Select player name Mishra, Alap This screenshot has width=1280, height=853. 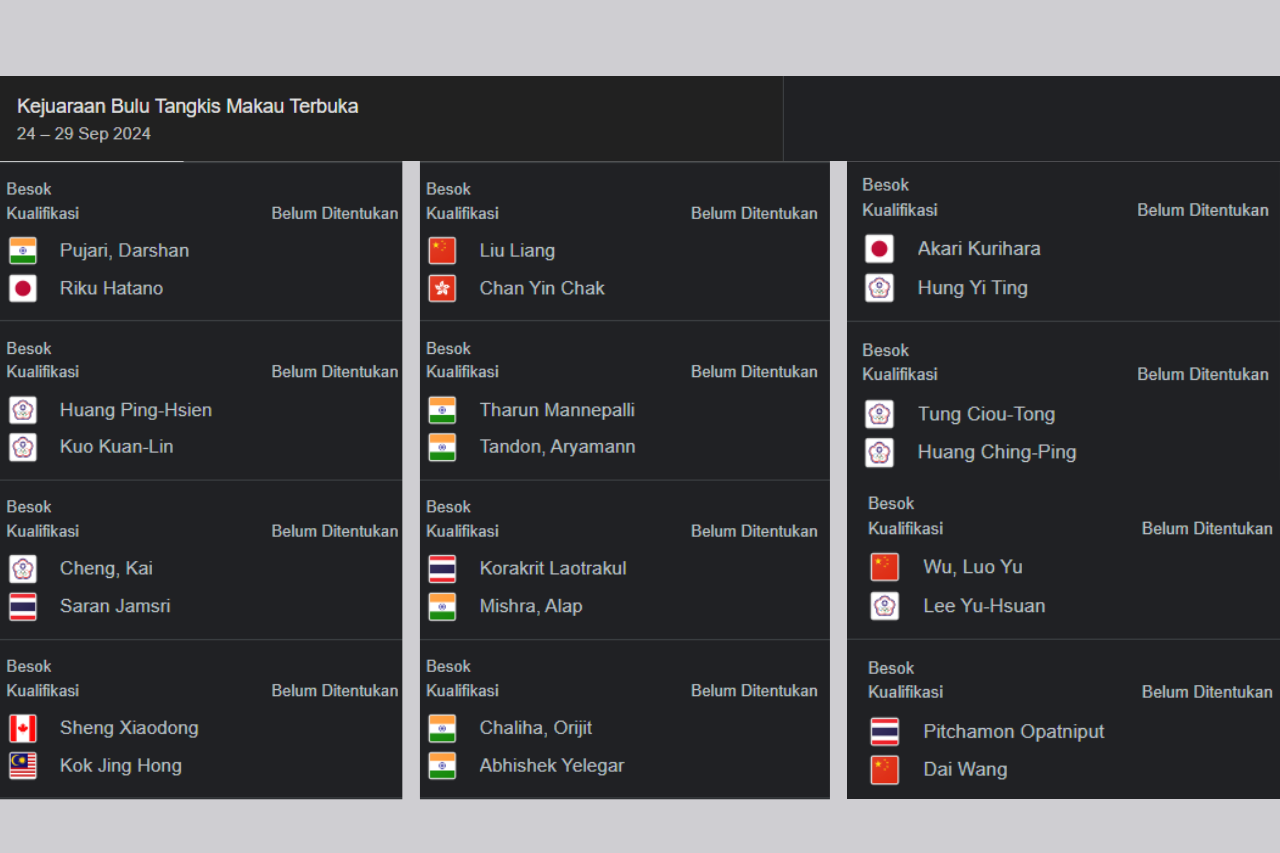click(x=531, y=606)
